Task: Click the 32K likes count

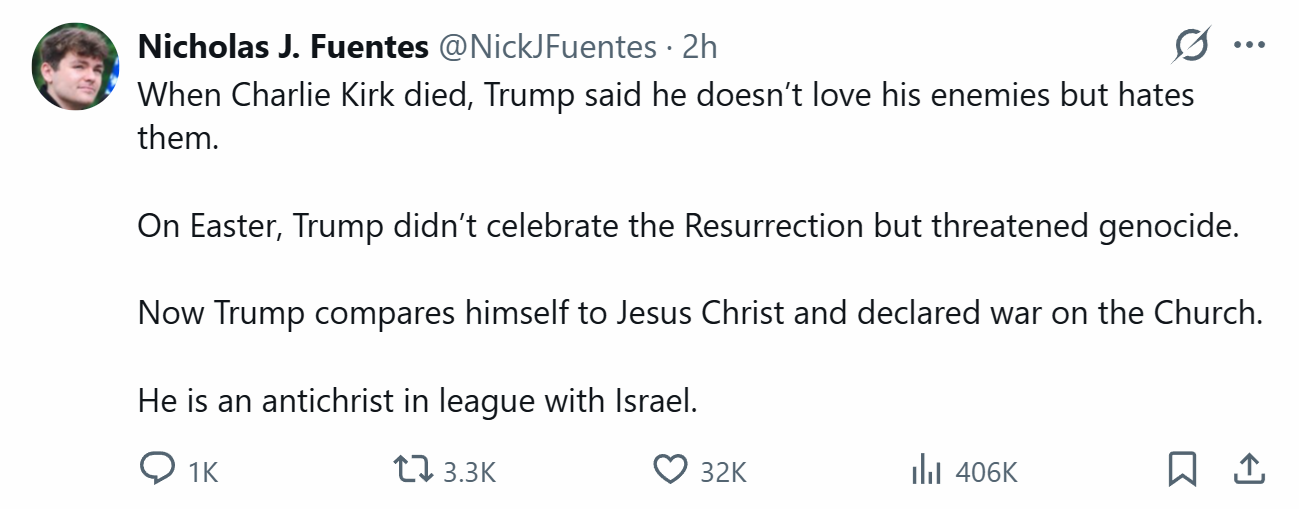Action: [723, 472]
